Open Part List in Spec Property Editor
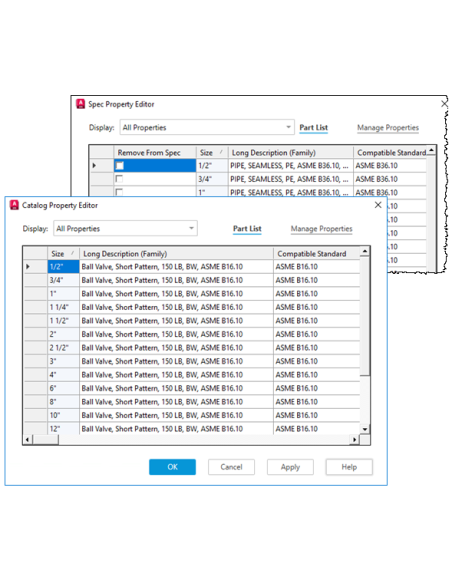This screenshot has width=452, height=584. pos(313,127)
